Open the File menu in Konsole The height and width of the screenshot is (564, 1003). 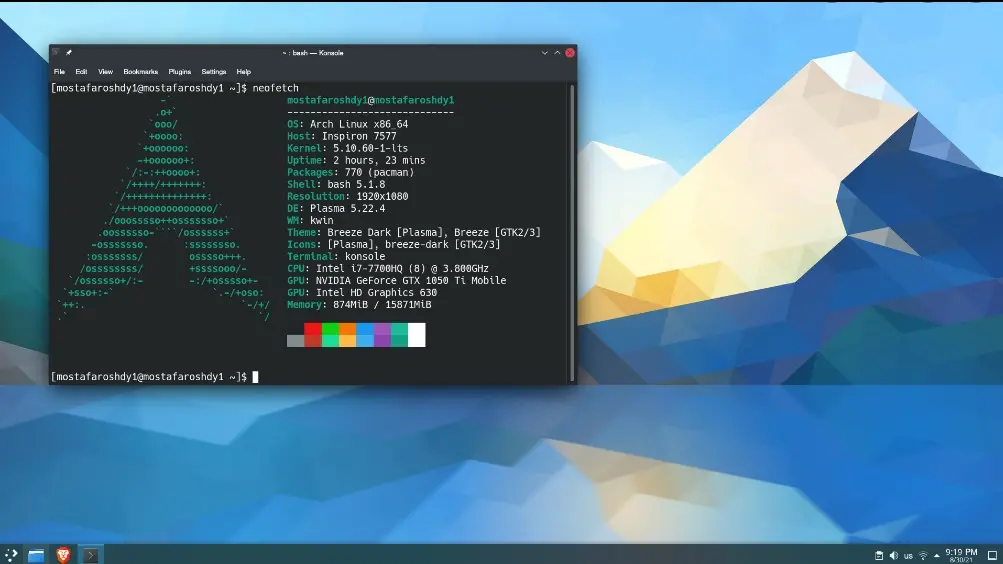point(59,72)
